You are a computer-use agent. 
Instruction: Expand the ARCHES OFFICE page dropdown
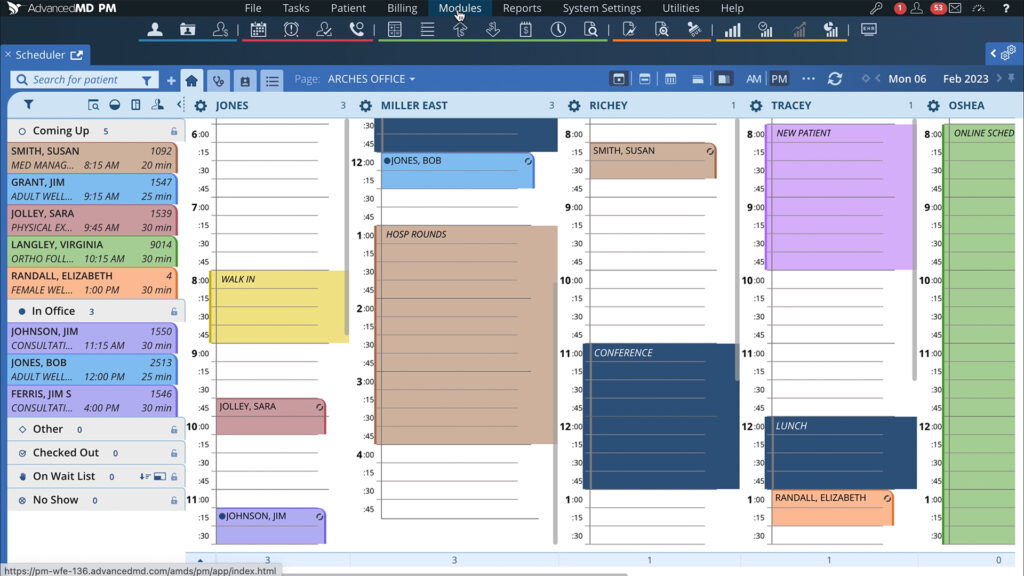pos(370,79)
